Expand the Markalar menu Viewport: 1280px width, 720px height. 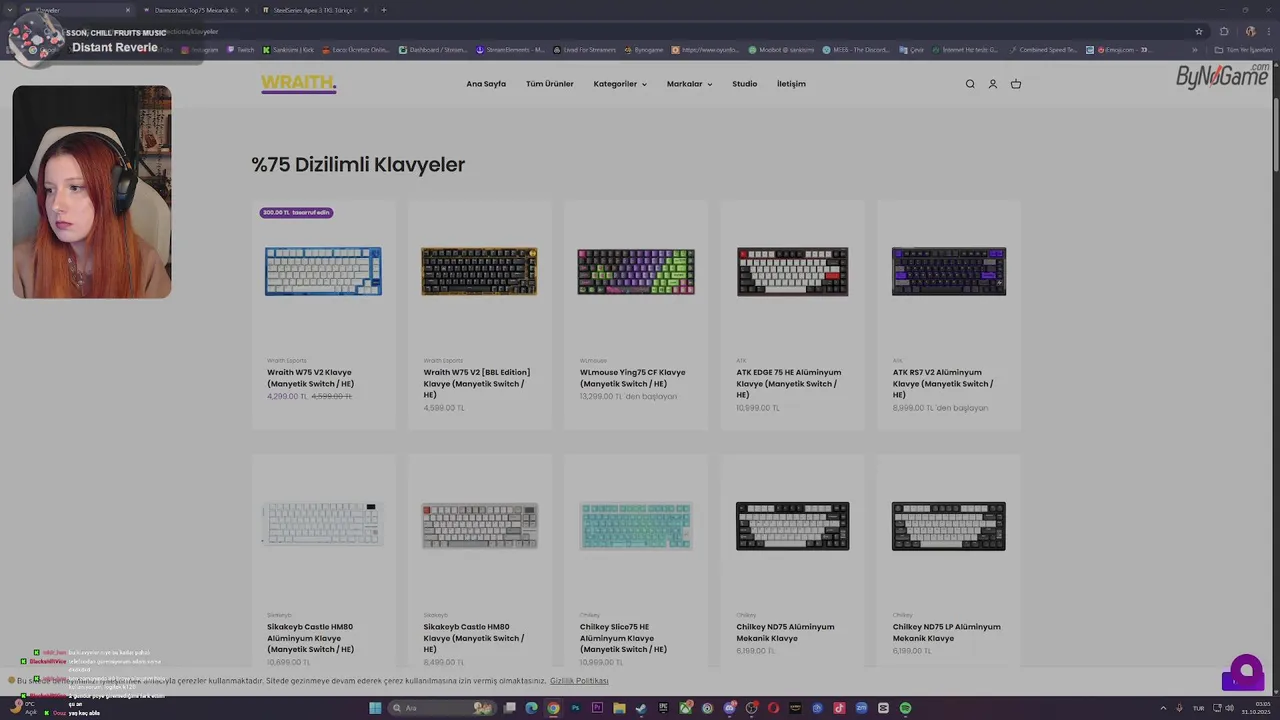[x=690, y=84]
